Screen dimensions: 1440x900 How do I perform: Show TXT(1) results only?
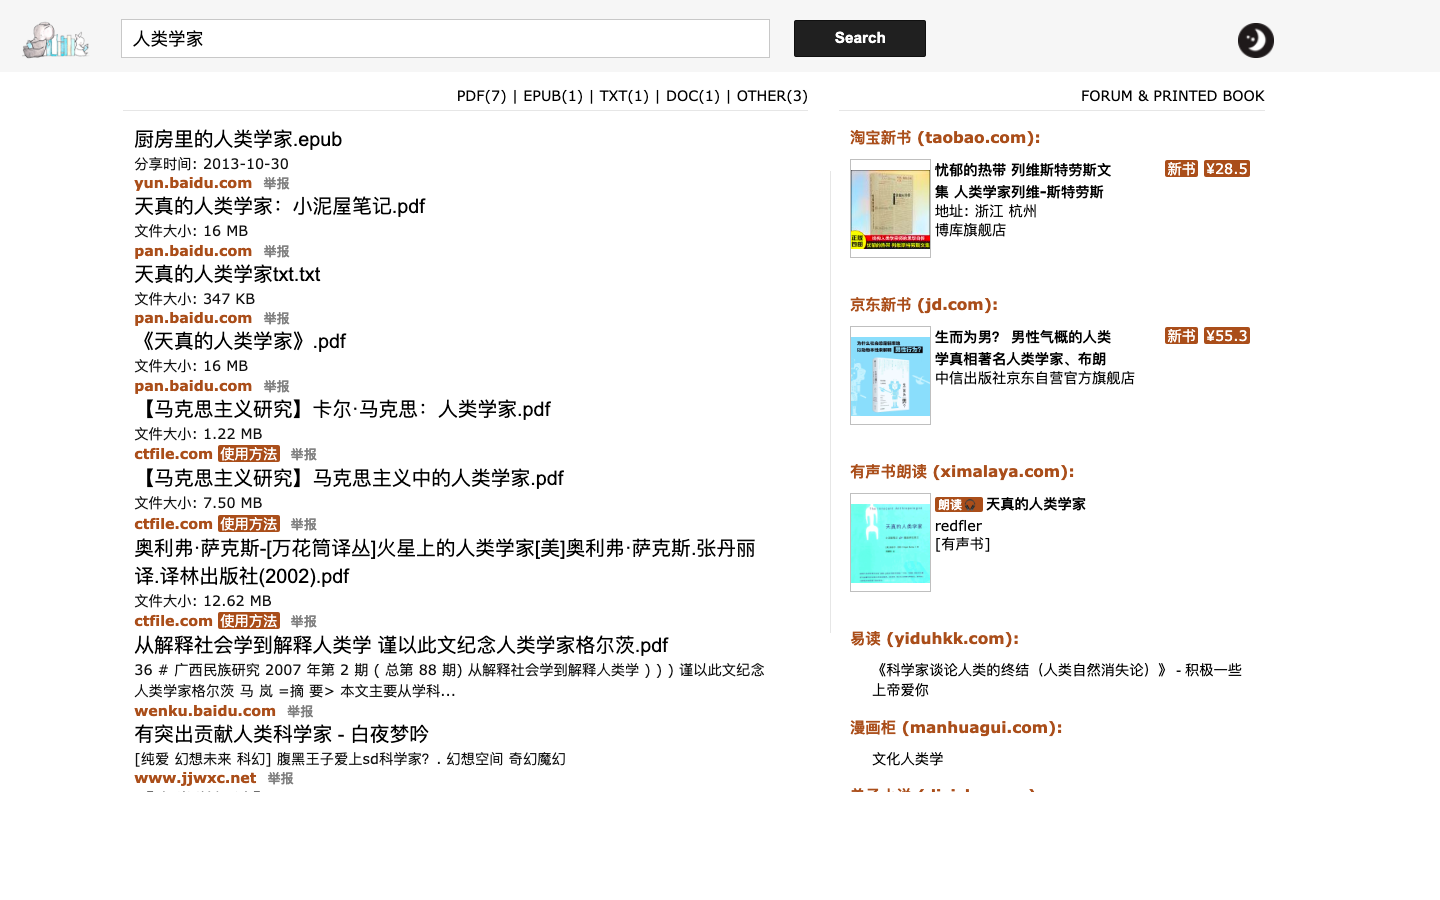(x=624, y=96)
